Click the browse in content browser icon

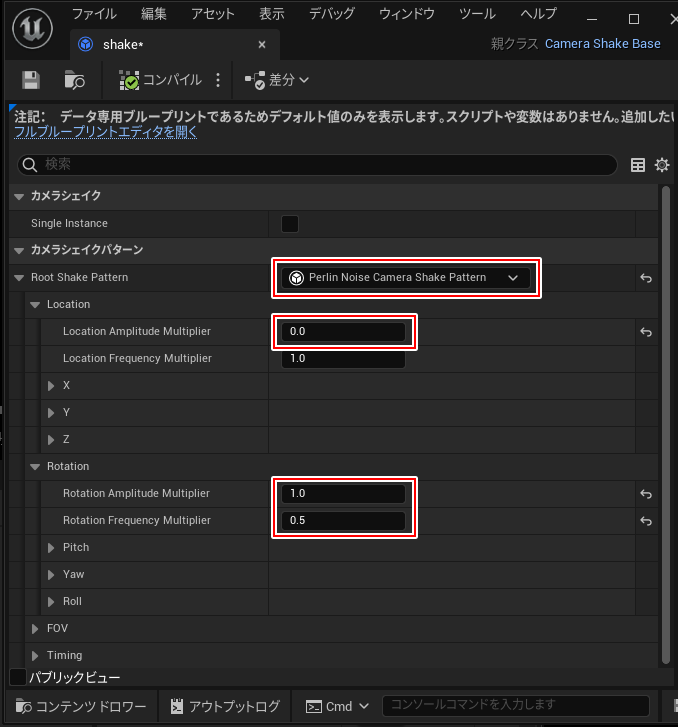pyautogui.click(x=74, y=80)
